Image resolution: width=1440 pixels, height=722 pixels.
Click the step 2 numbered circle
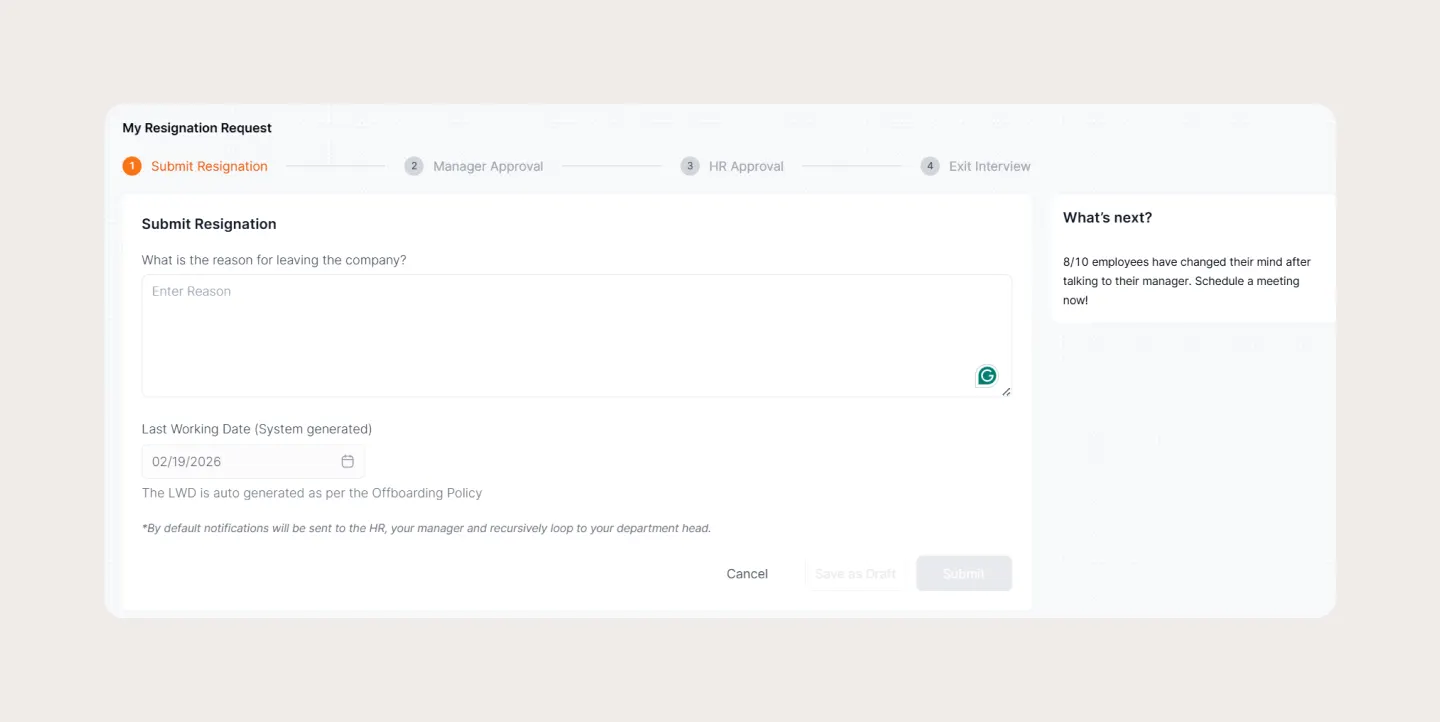click(414, 165)
